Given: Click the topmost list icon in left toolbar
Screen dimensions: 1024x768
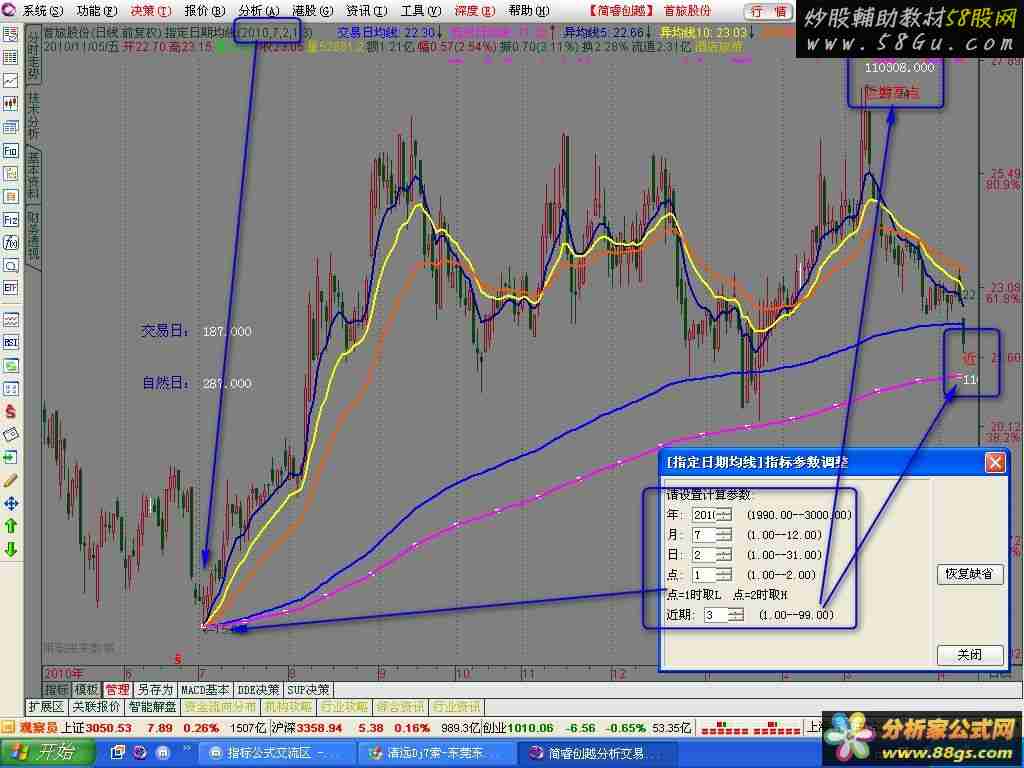Looking at the screenshot, I should click(10, 35).
